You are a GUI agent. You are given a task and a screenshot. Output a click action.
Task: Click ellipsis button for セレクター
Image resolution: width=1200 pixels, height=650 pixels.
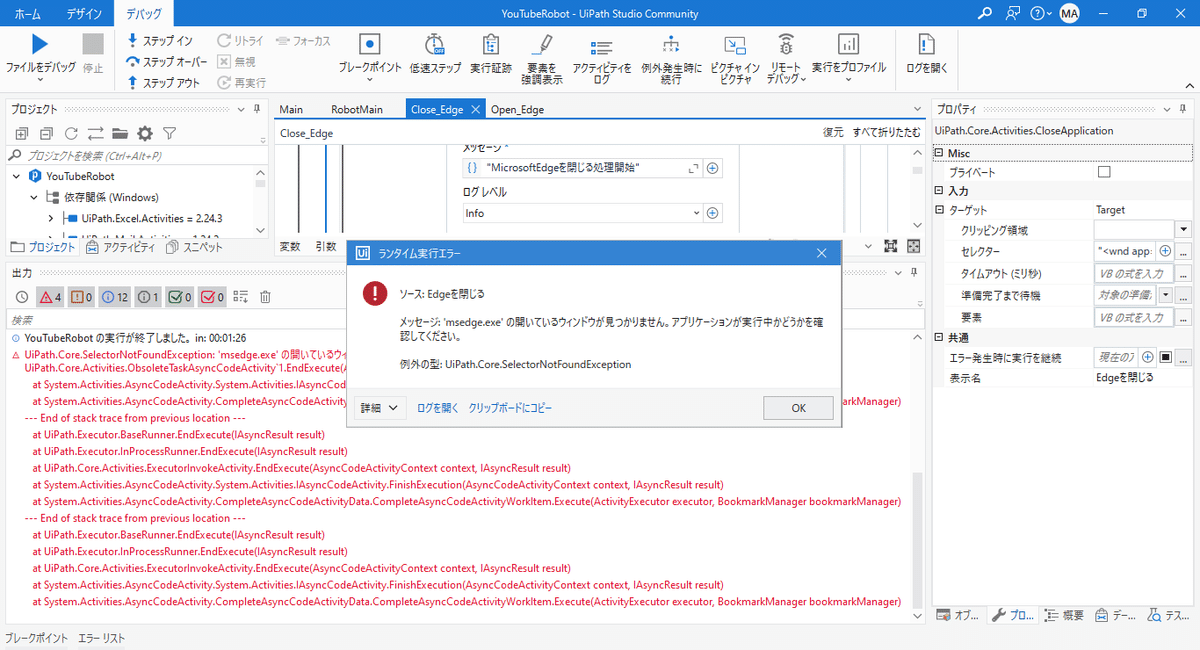[x=1183, y=251]
